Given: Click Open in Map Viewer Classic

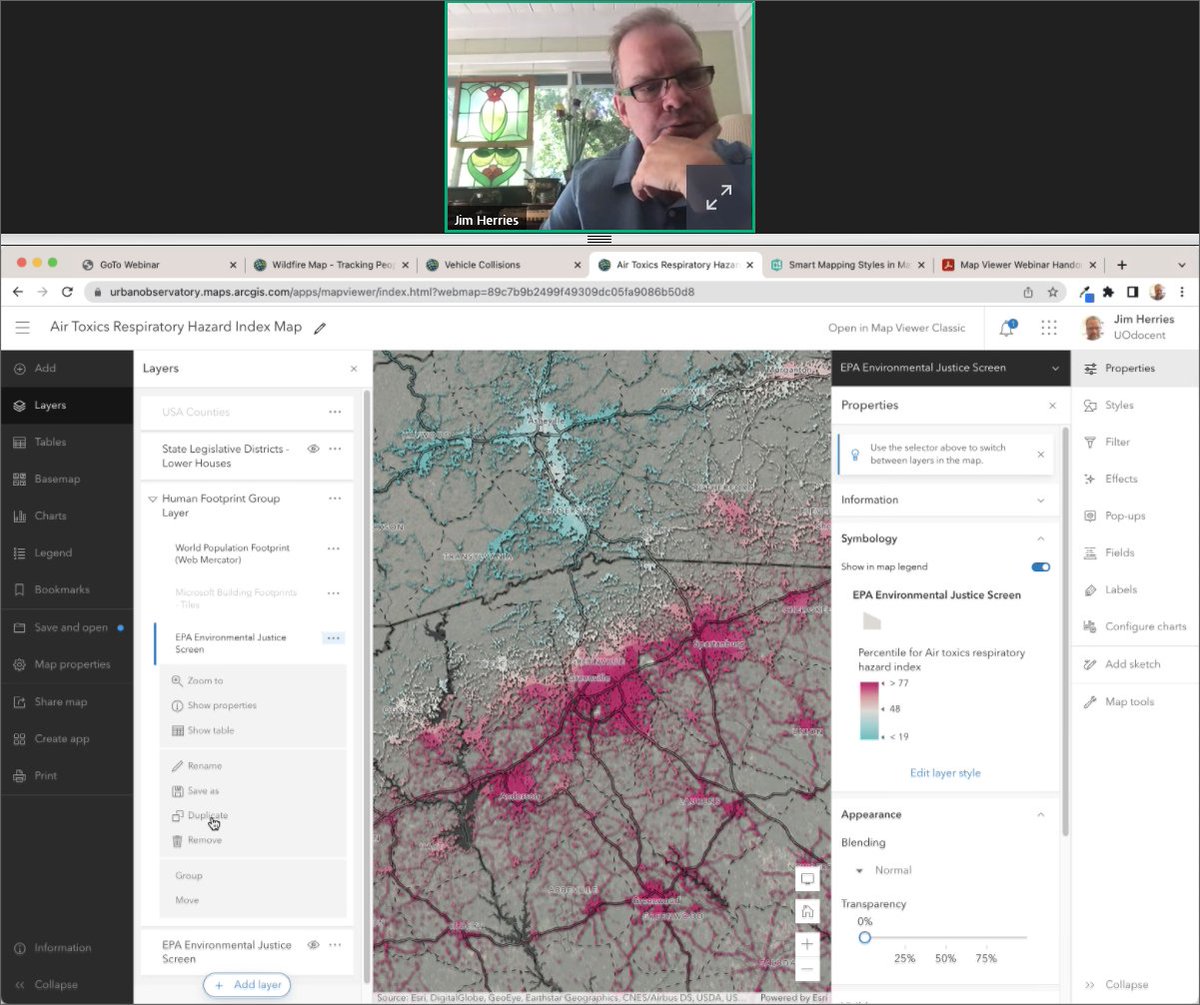Looking at the screenshot, I should click(x=896, y=328).
